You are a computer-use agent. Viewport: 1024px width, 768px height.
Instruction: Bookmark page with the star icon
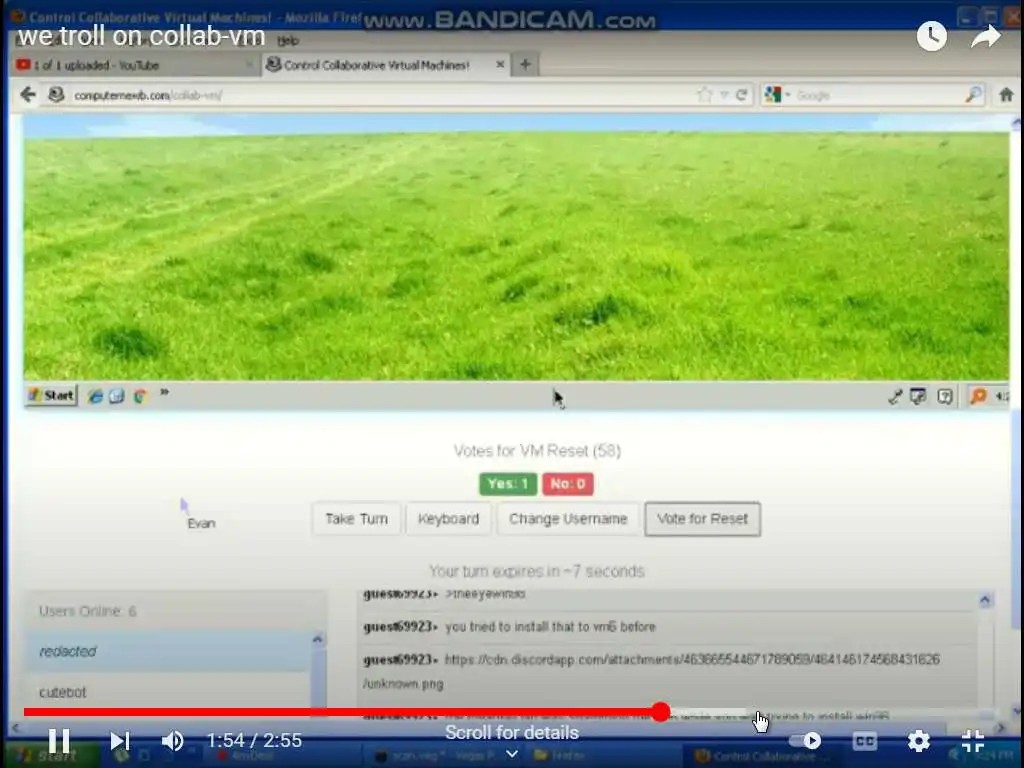click(704, 95)
